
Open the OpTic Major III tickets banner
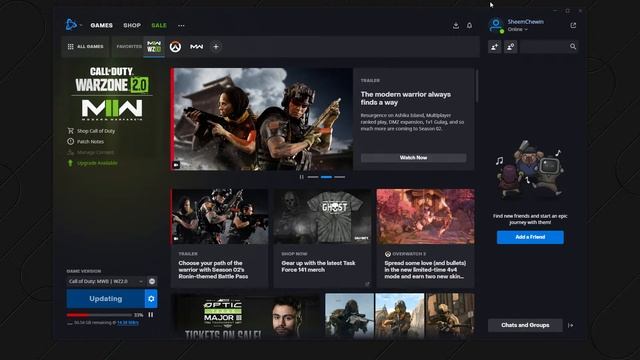tap(247, 315)
